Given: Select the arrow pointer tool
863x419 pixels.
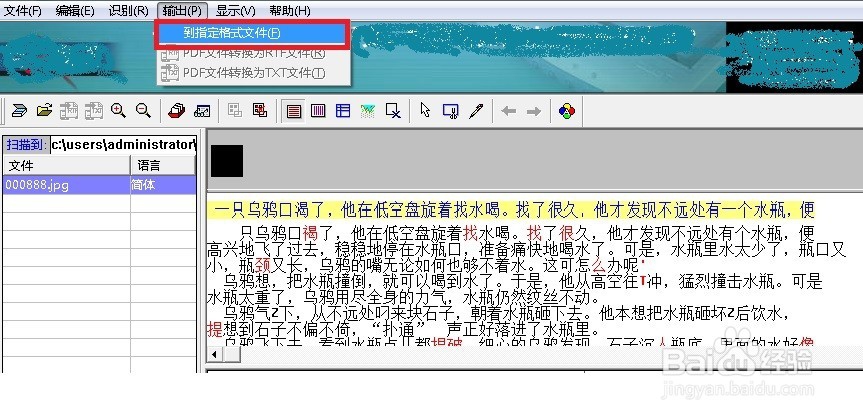Looking at the screenshot, I should 425,111.
